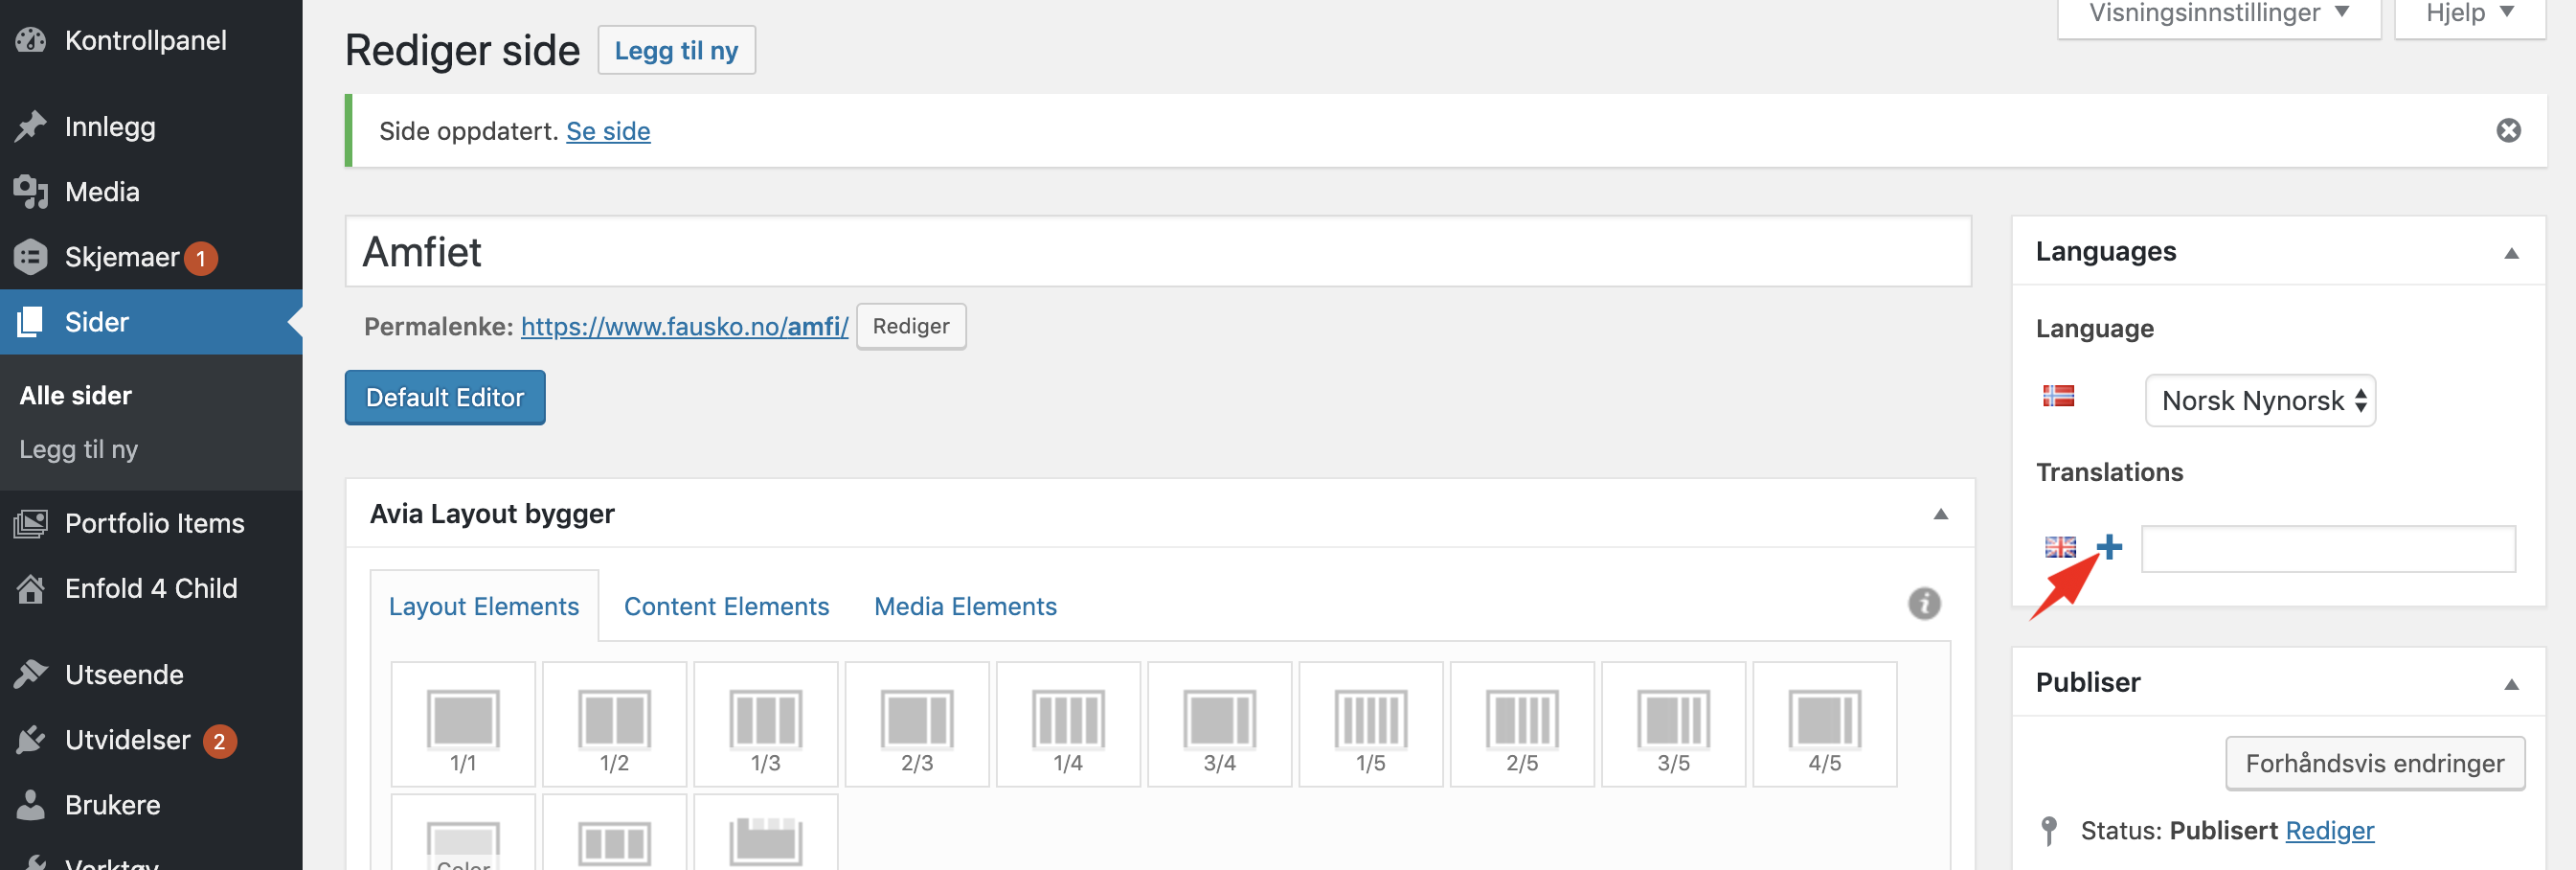This screenshot has width=2576, height=870.
Task: Open Alle sider submenu item
Action: click(x=76, y=395)
